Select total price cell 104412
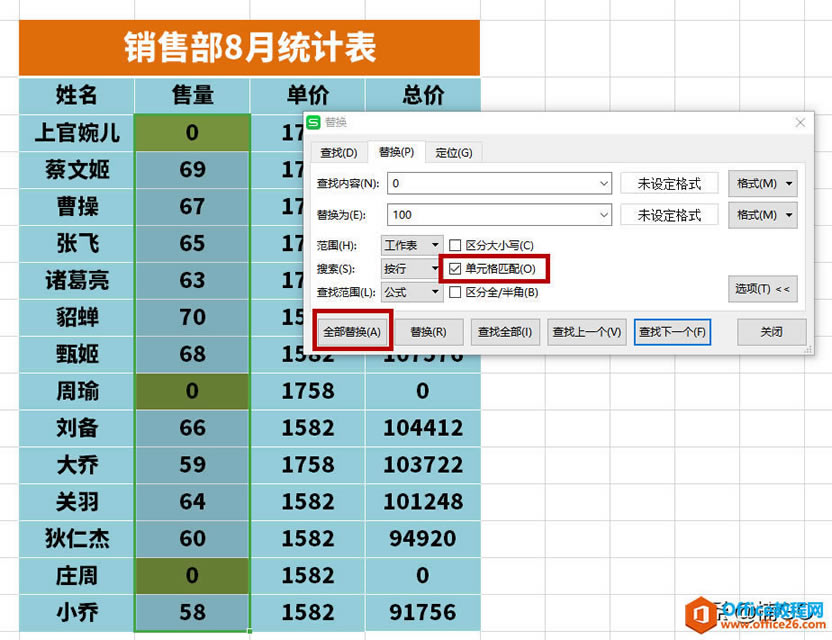The image size is (832, 640). click(x=423, y=428)
